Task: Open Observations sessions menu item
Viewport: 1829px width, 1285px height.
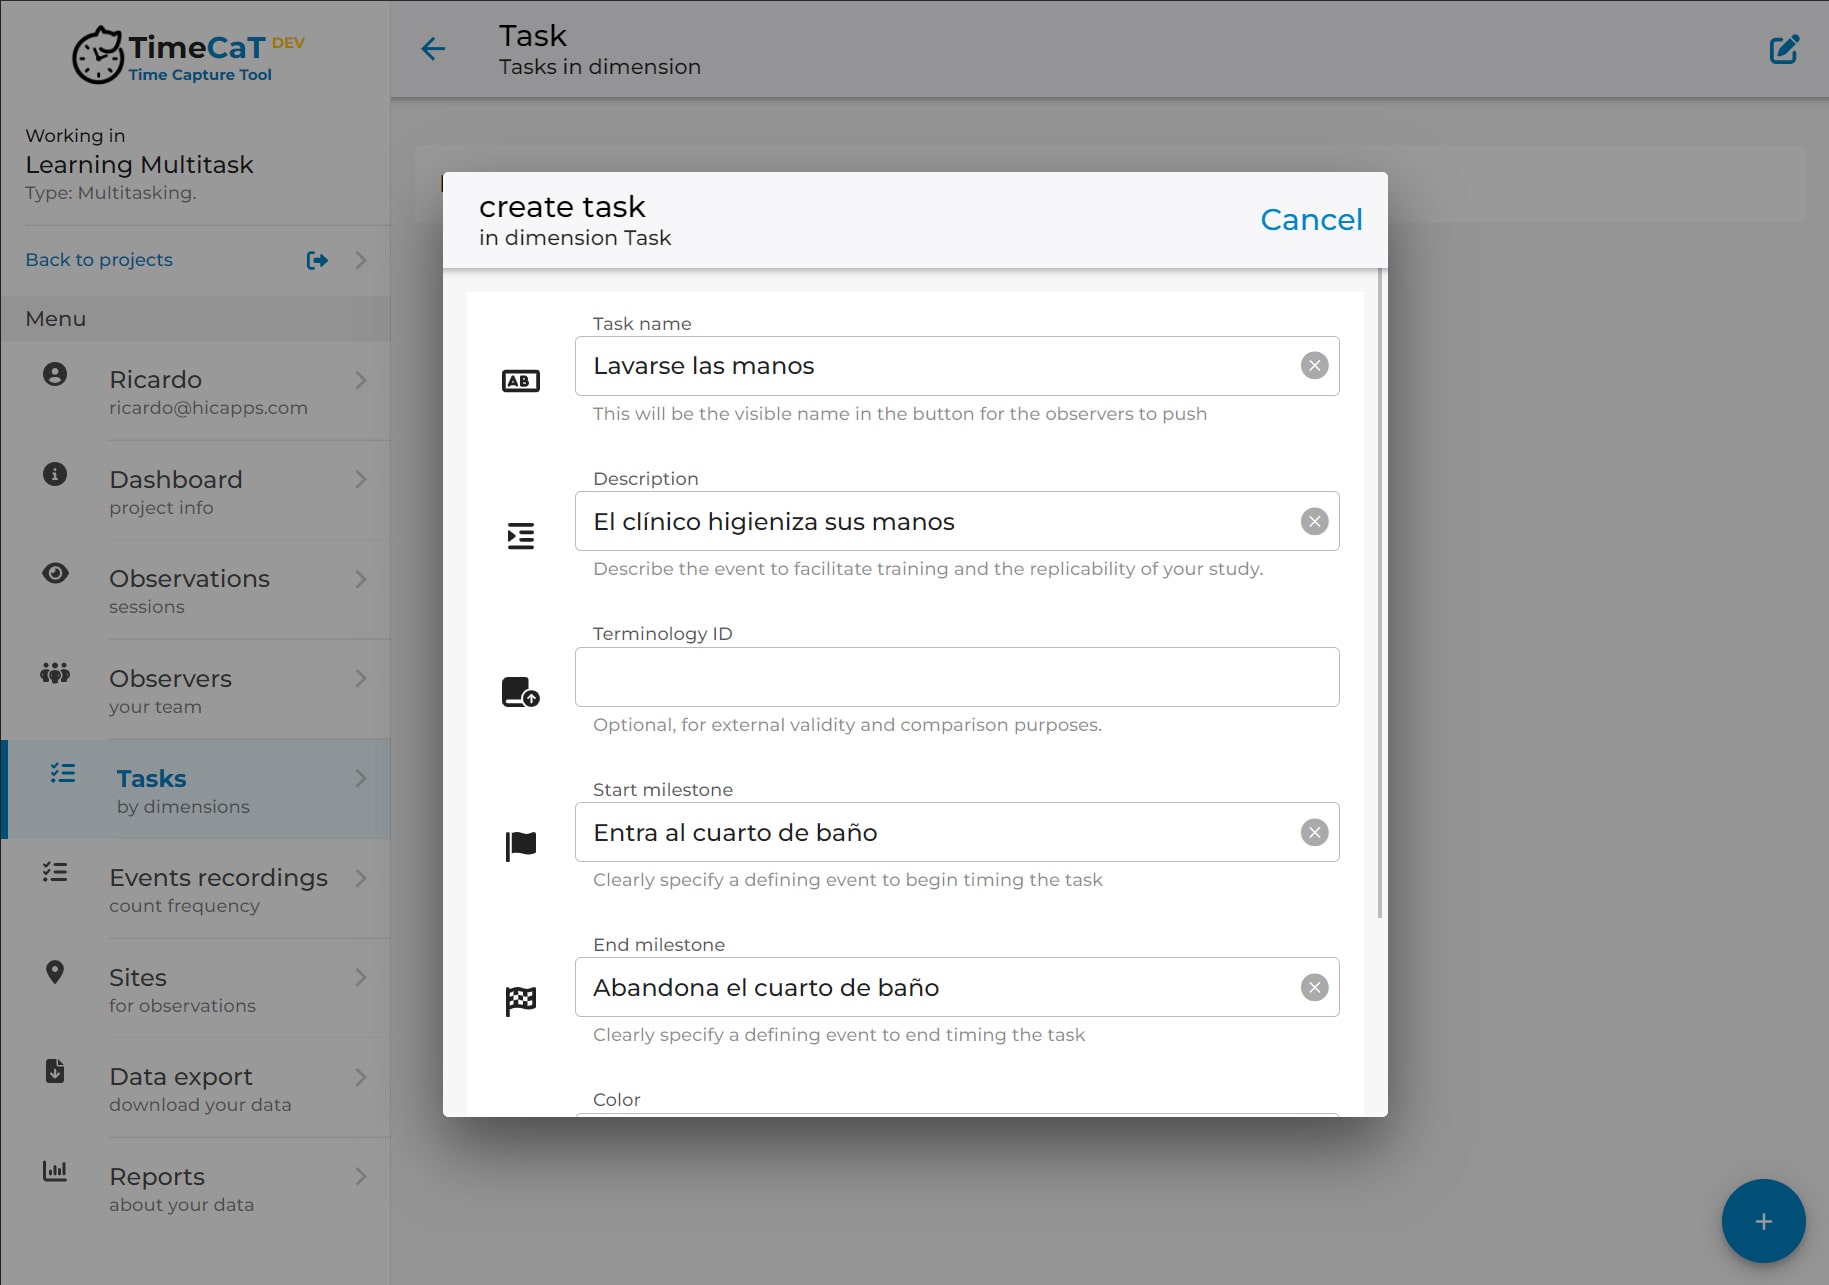Action: click(190, 591)
